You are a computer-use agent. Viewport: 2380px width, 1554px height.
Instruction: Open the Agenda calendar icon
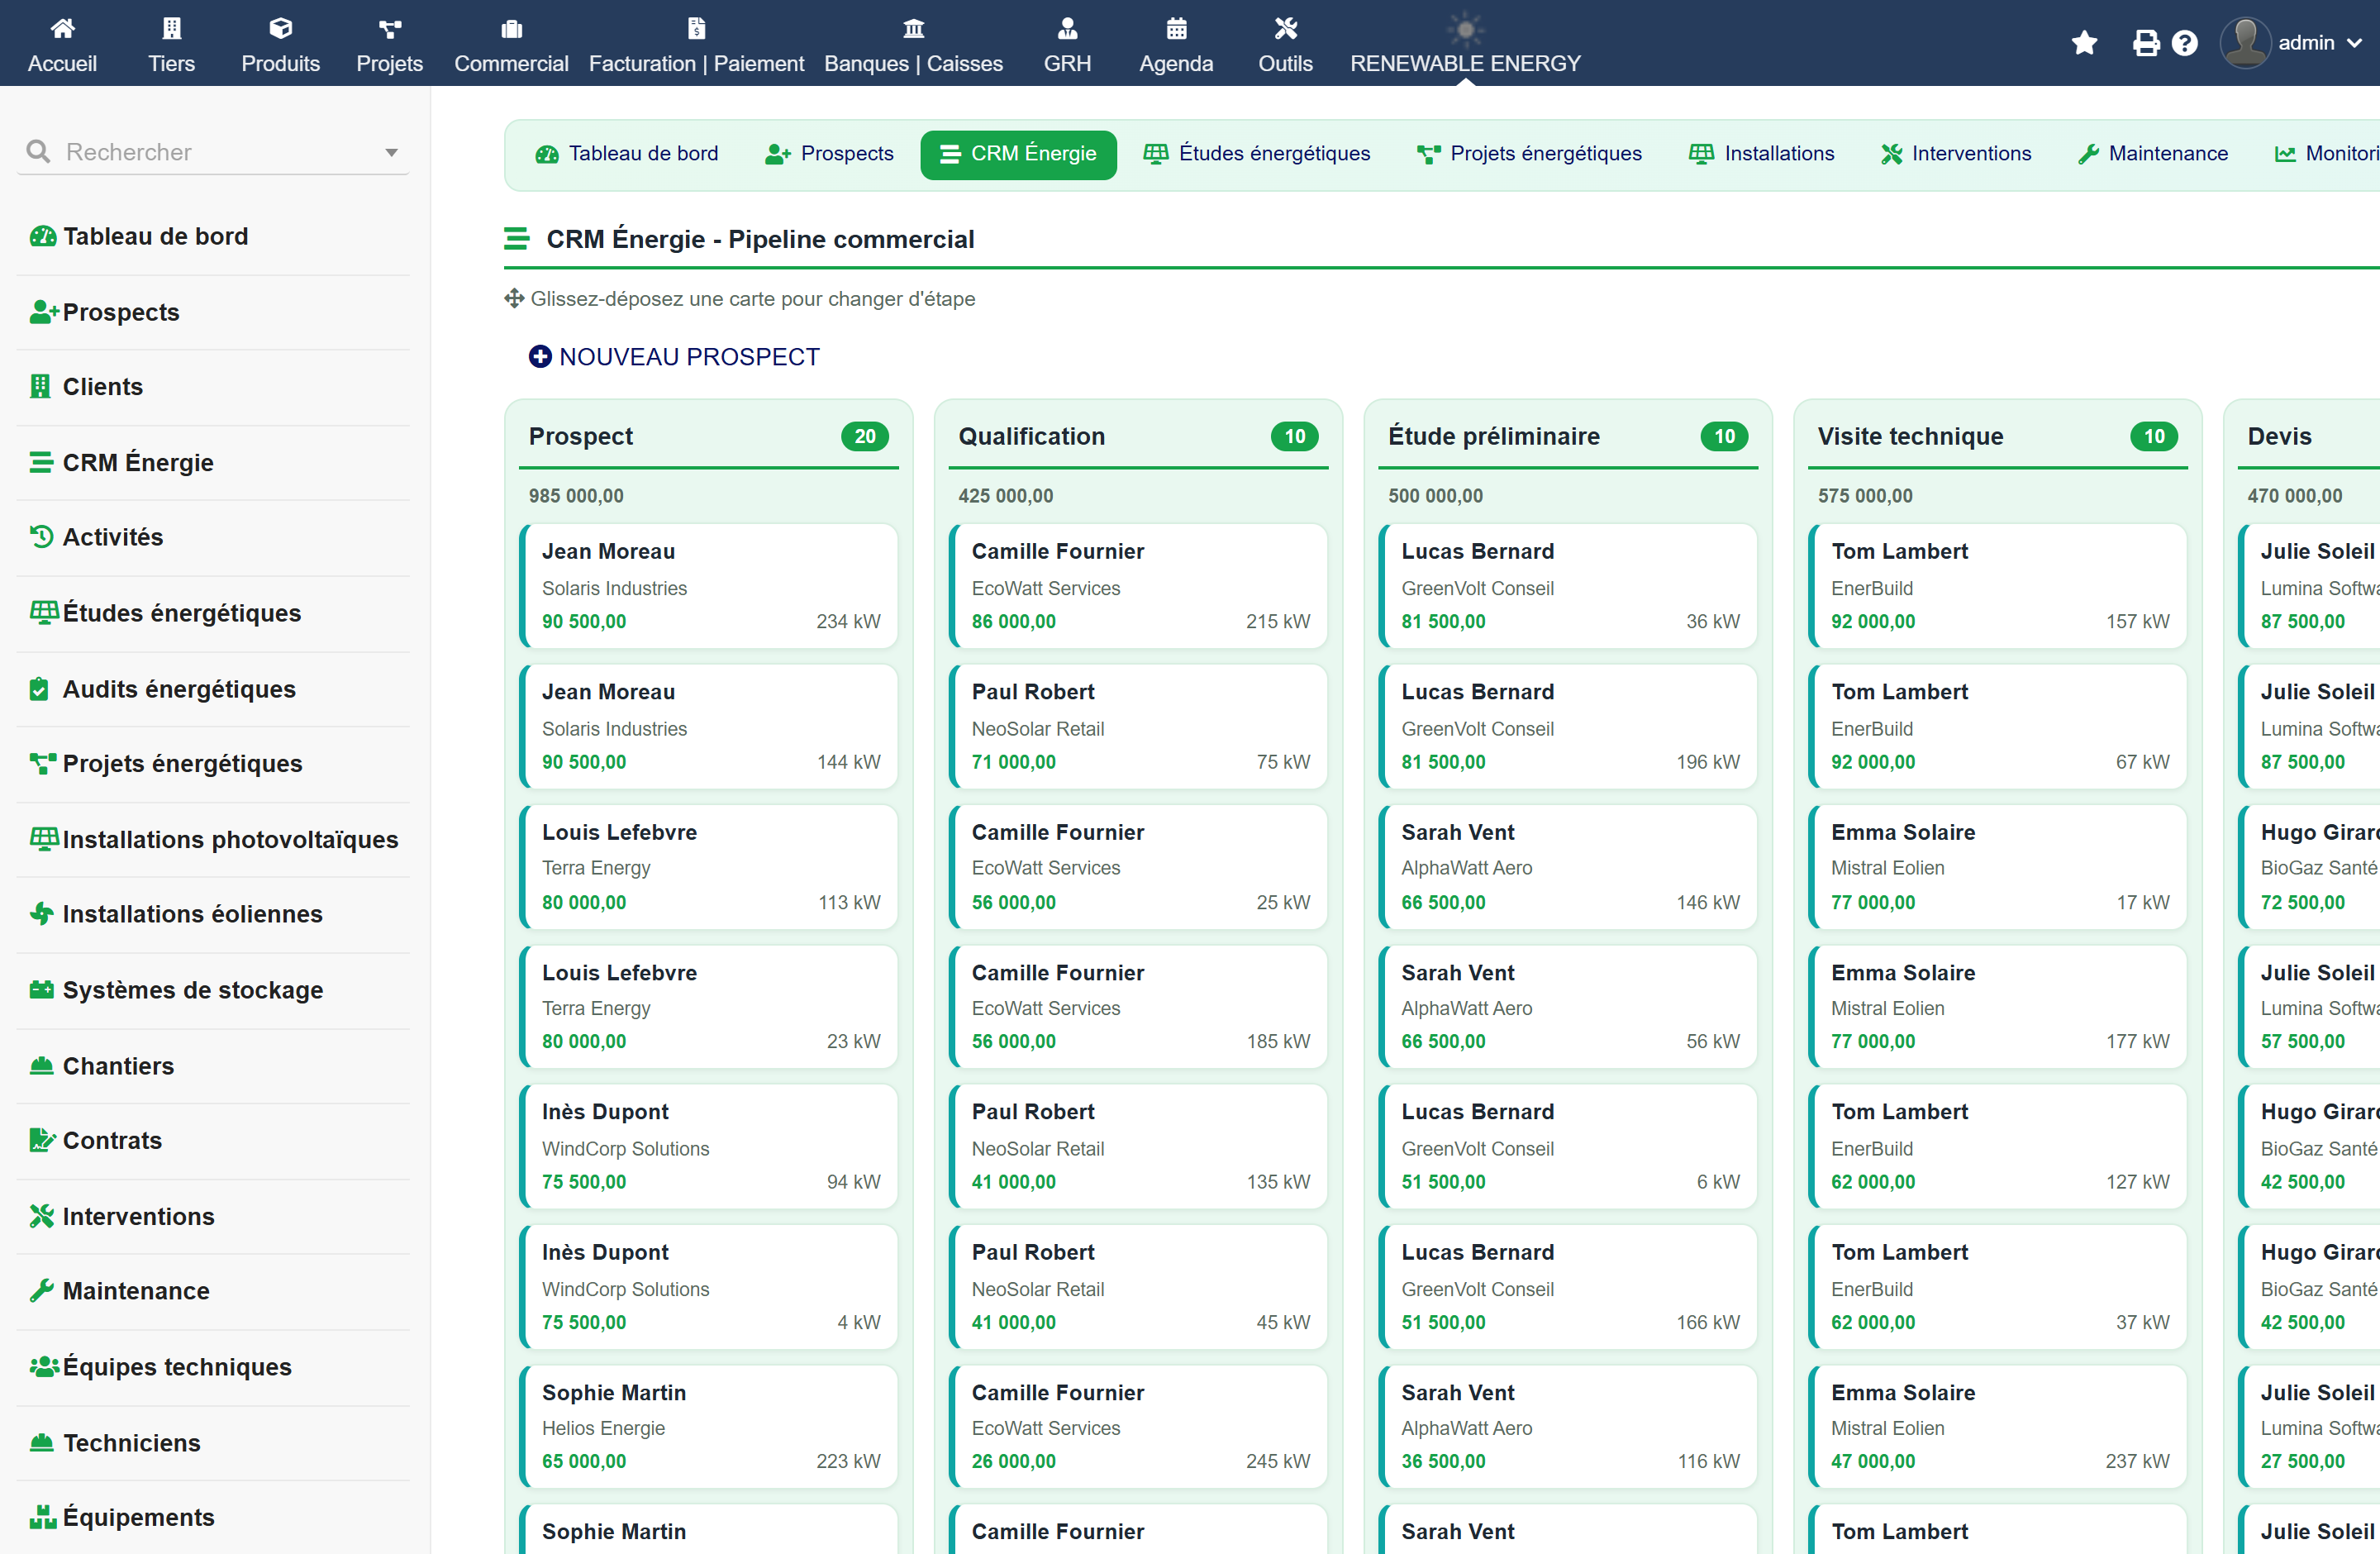tap(1176, 28)
